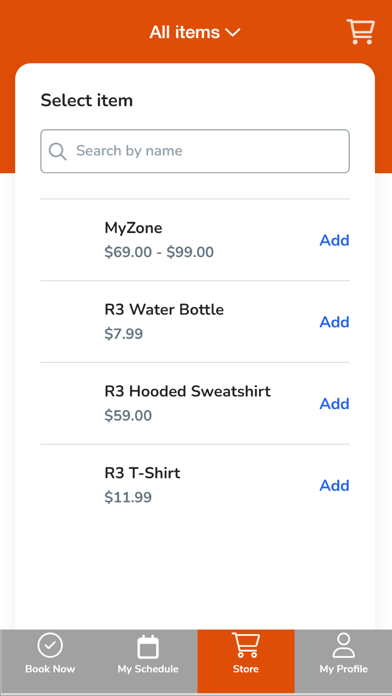Add R3 Water Bottle to cart
392x696 pixels.
click(x=334, y=322)
